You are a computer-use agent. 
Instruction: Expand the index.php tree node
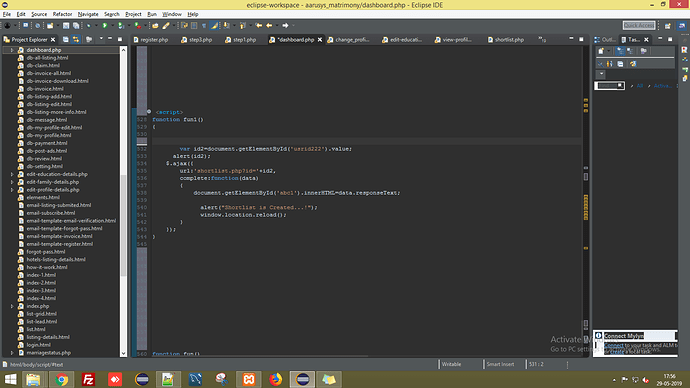12,306
